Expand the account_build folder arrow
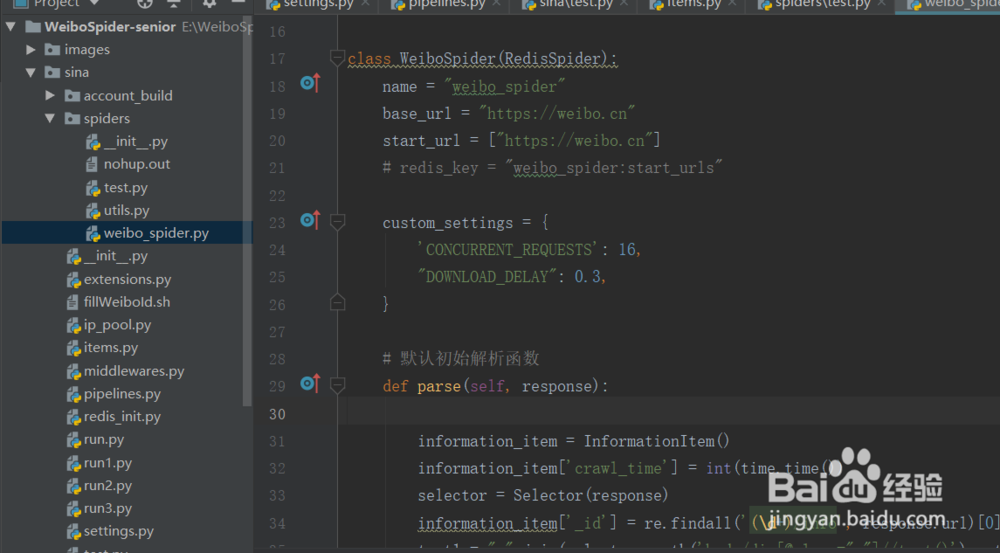Viewport: 1000px width, 553px height. click(x=50, y=95)
